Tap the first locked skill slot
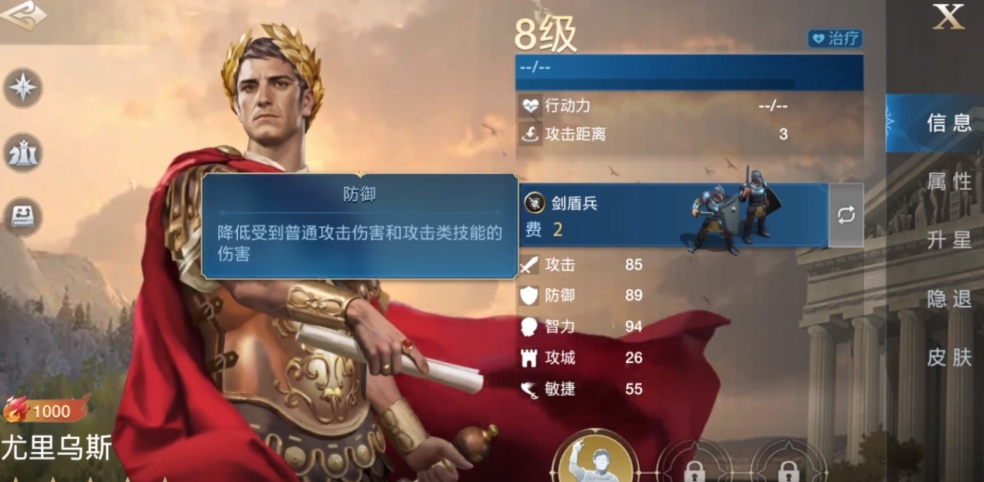 point(694,464)
